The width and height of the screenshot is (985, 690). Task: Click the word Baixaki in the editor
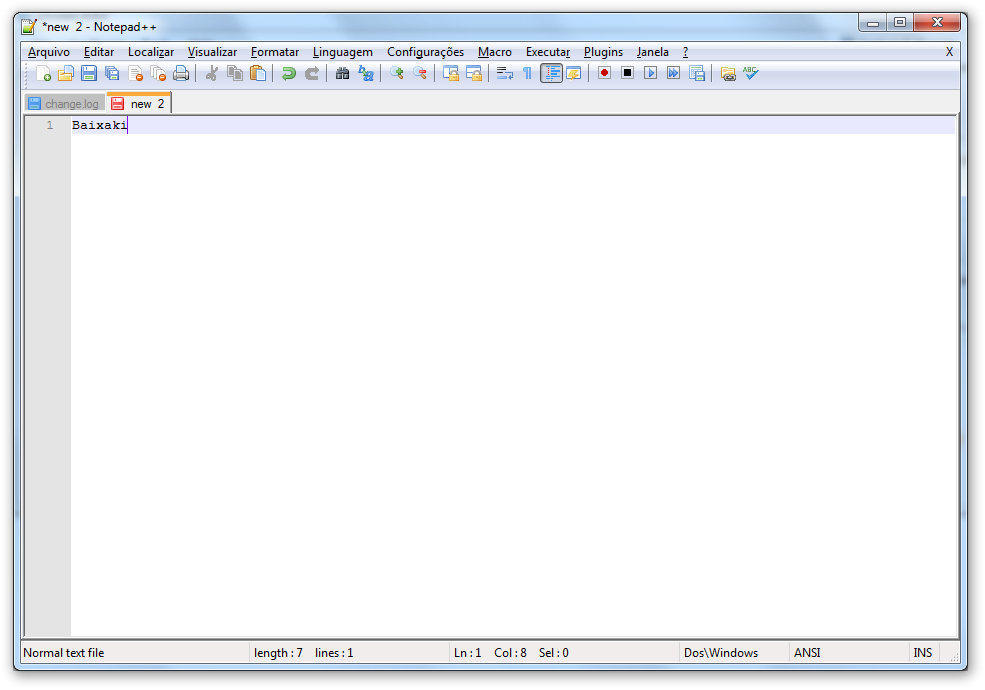(99, 125)
